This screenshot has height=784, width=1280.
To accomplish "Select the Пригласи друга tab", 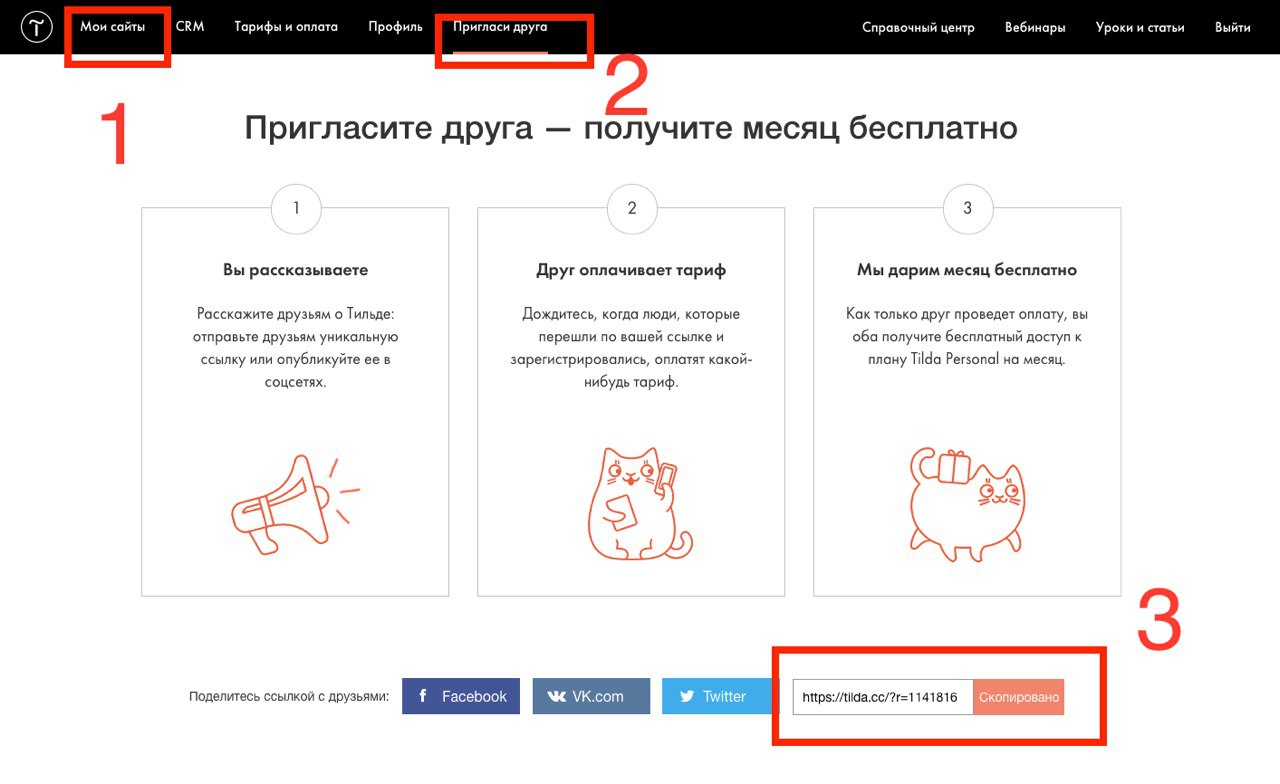I will [x=500, y=27].
